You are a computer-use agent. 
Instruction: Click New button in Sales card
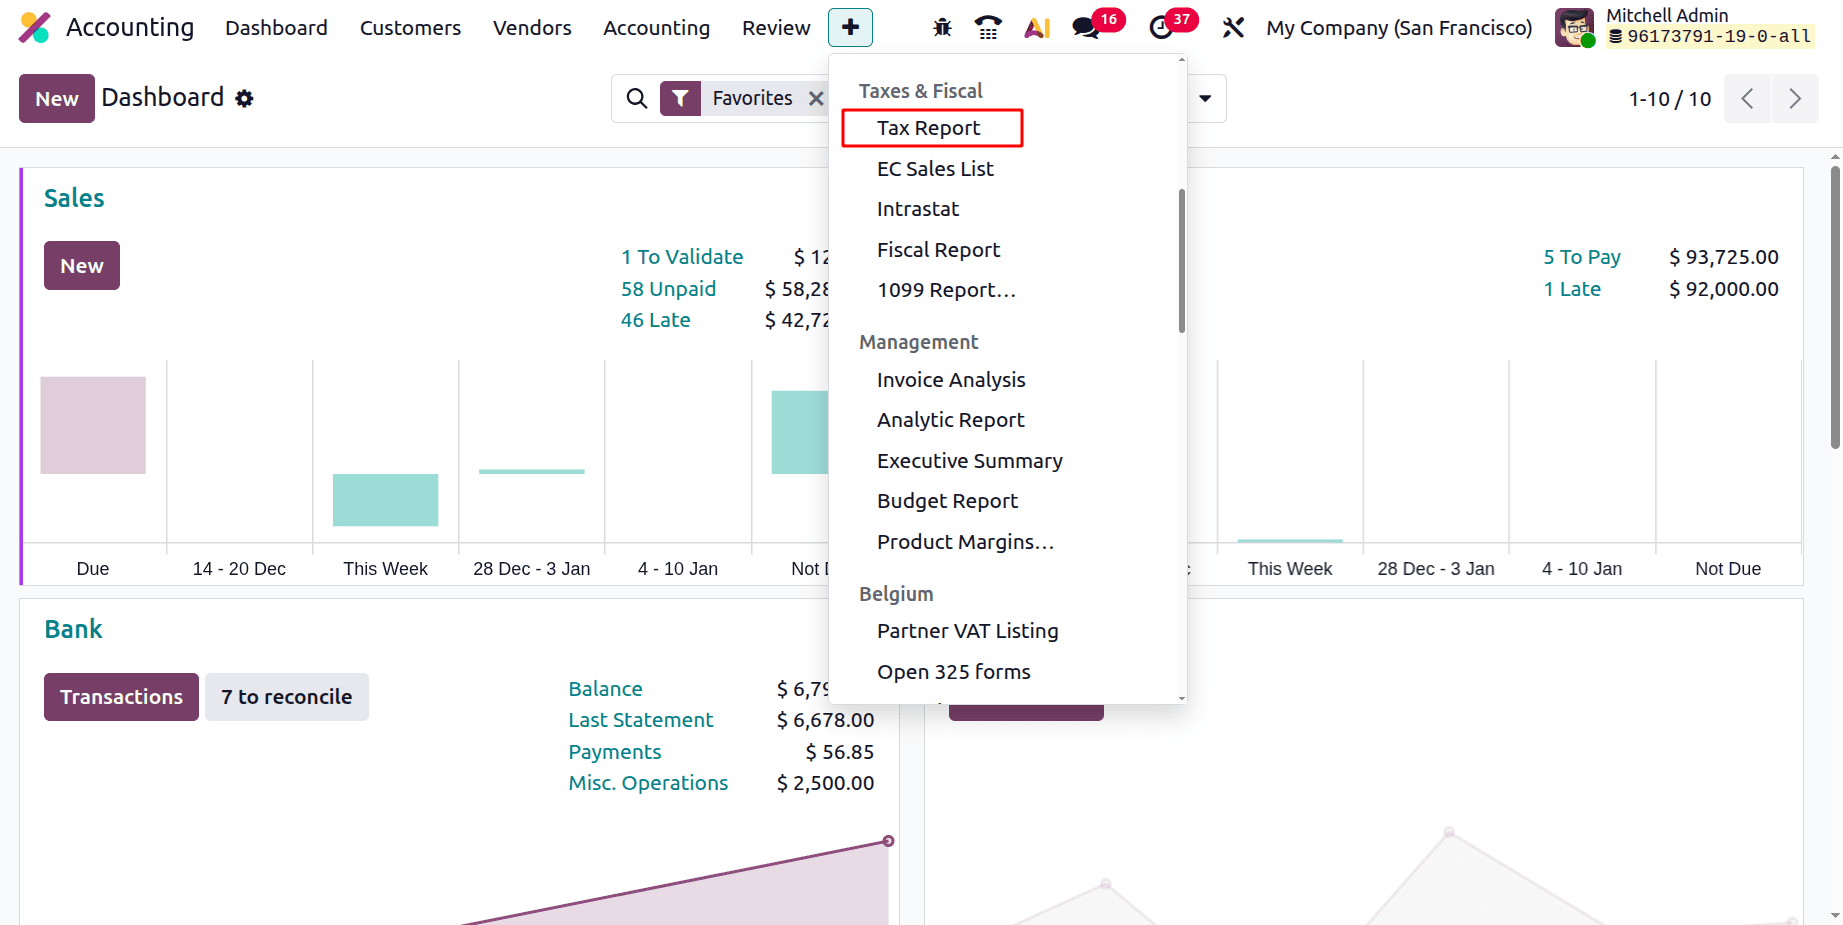pyautogui.click(x=82, y=265)
